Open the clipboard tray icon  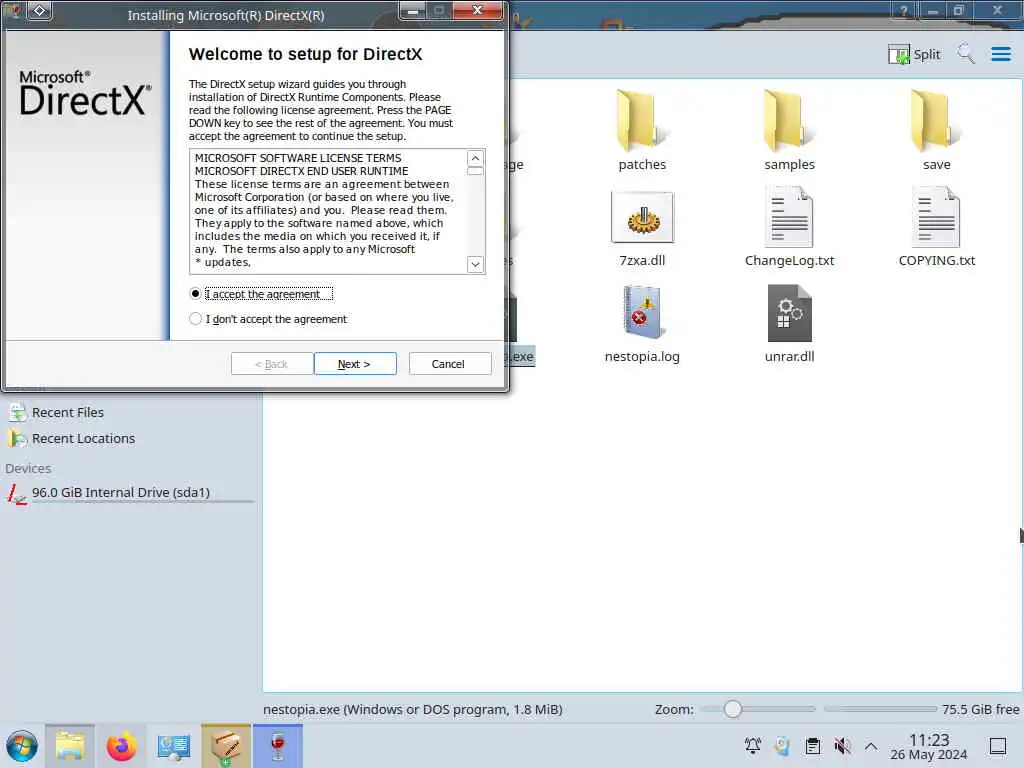click(x=812, y=745)
